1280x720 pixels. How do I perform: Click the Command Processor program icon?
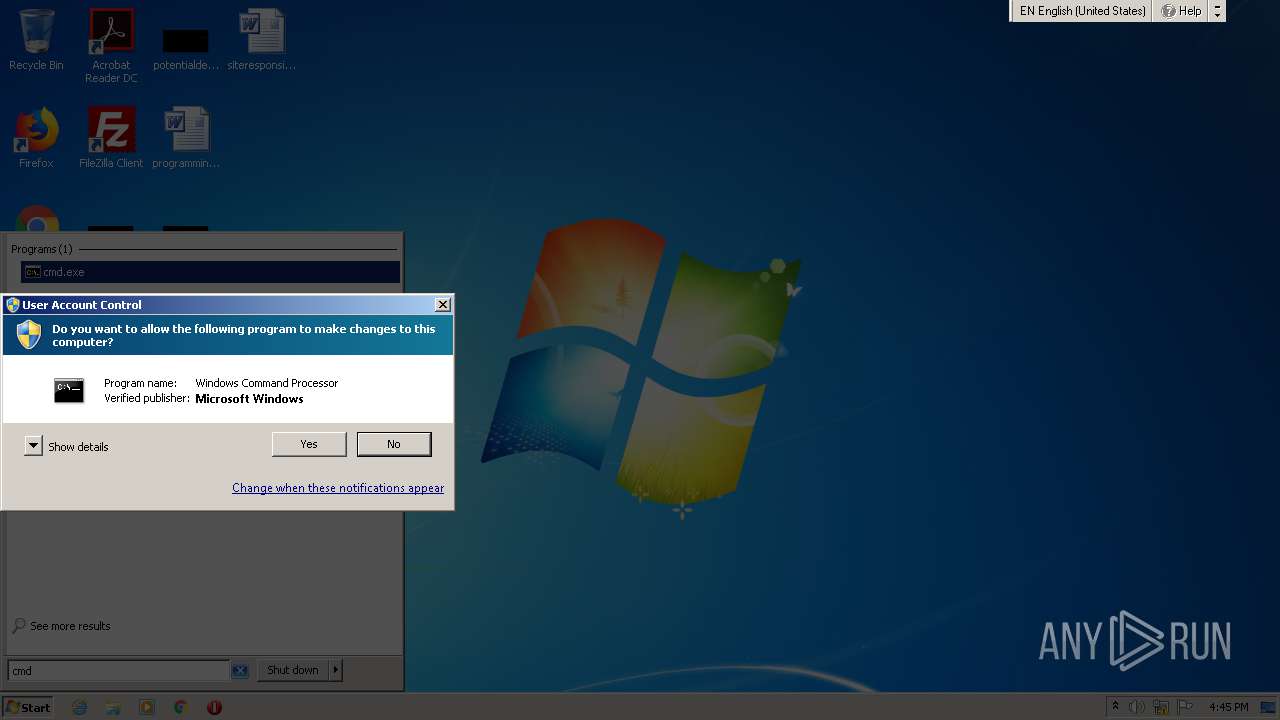(69, 390)
